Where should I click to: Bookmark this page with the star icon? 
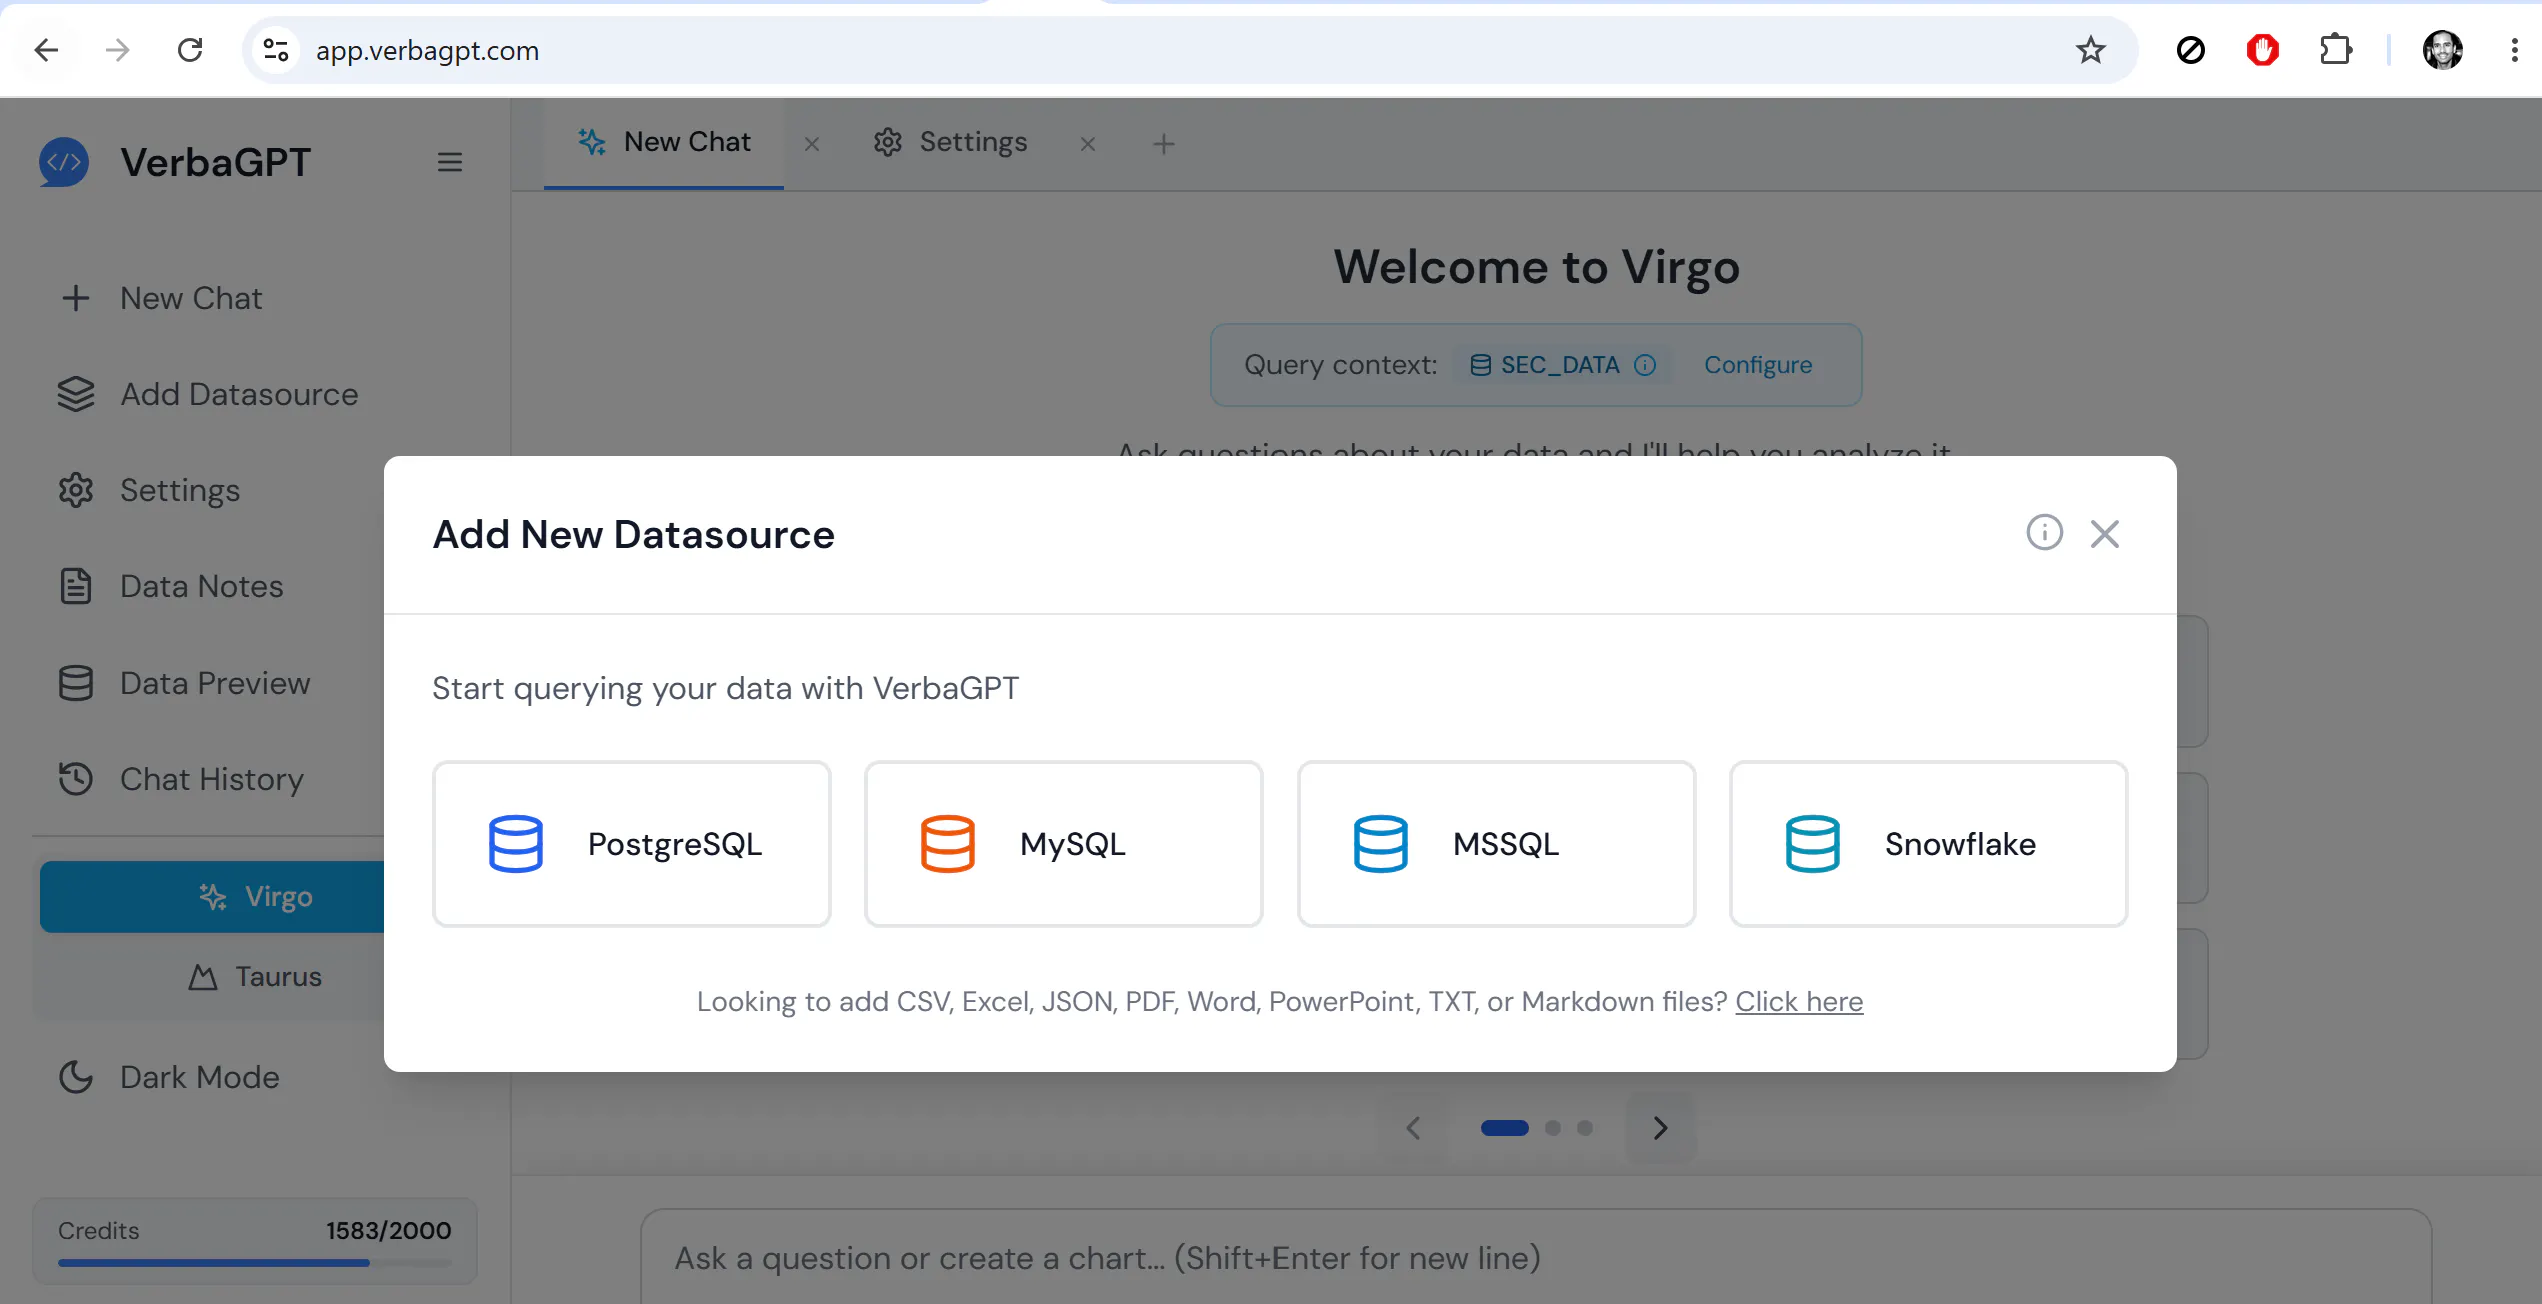(x=2090, y=50)
